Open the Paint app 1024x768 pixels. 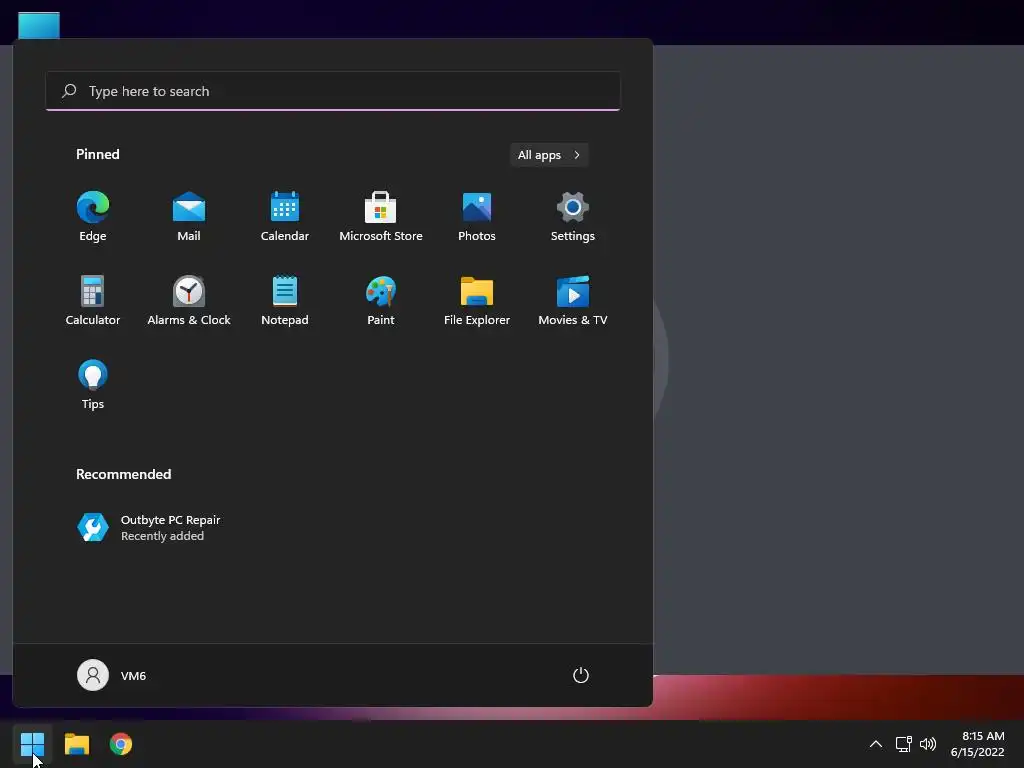[x=381, y=300]
